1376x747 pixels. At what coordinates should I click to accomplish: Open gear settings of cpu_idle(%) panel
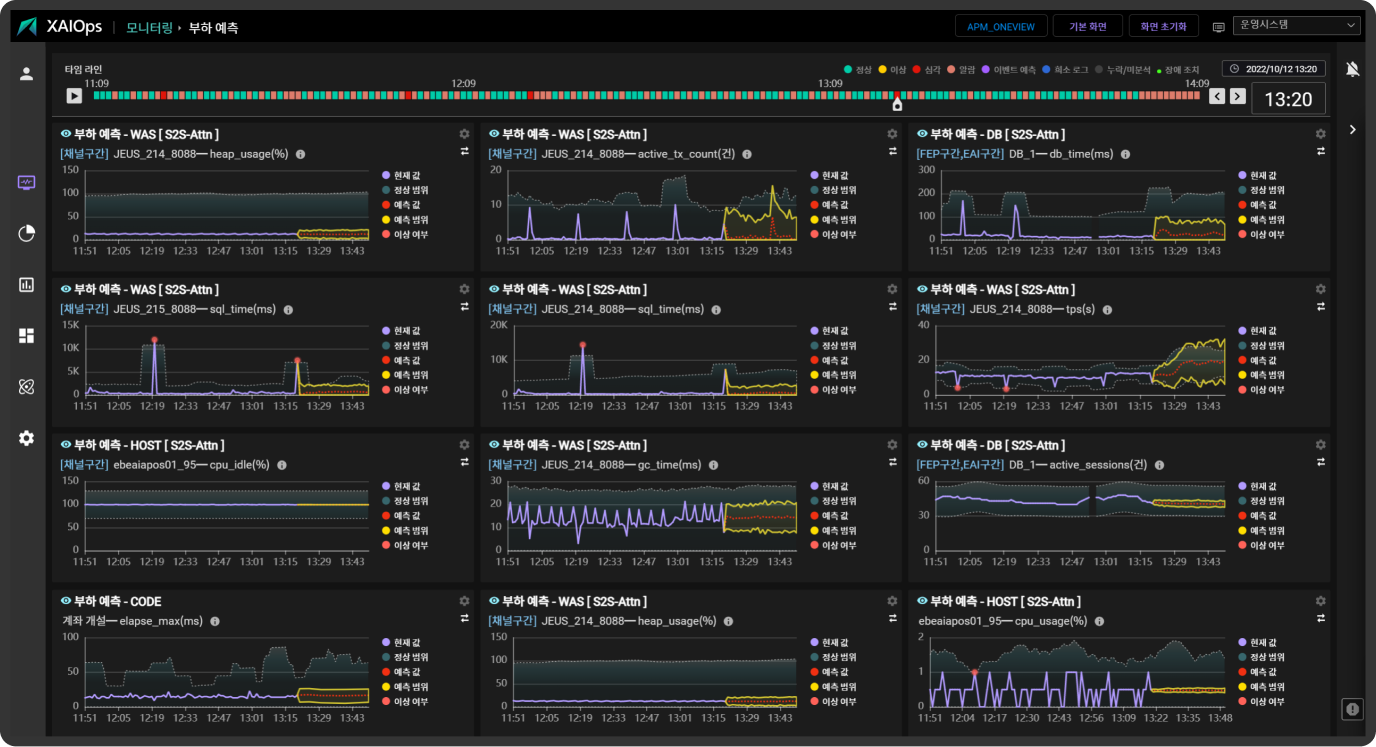click(x=464, y=445)
